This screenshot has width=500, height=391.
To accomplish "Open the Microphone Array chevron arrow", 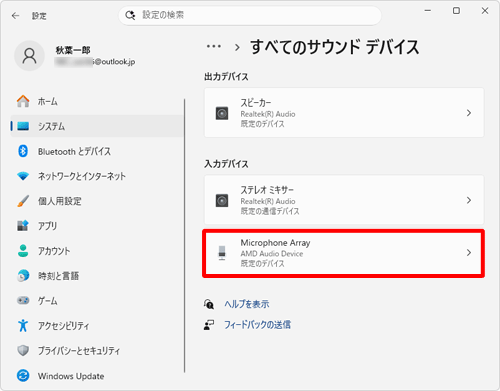I will 469,253.
